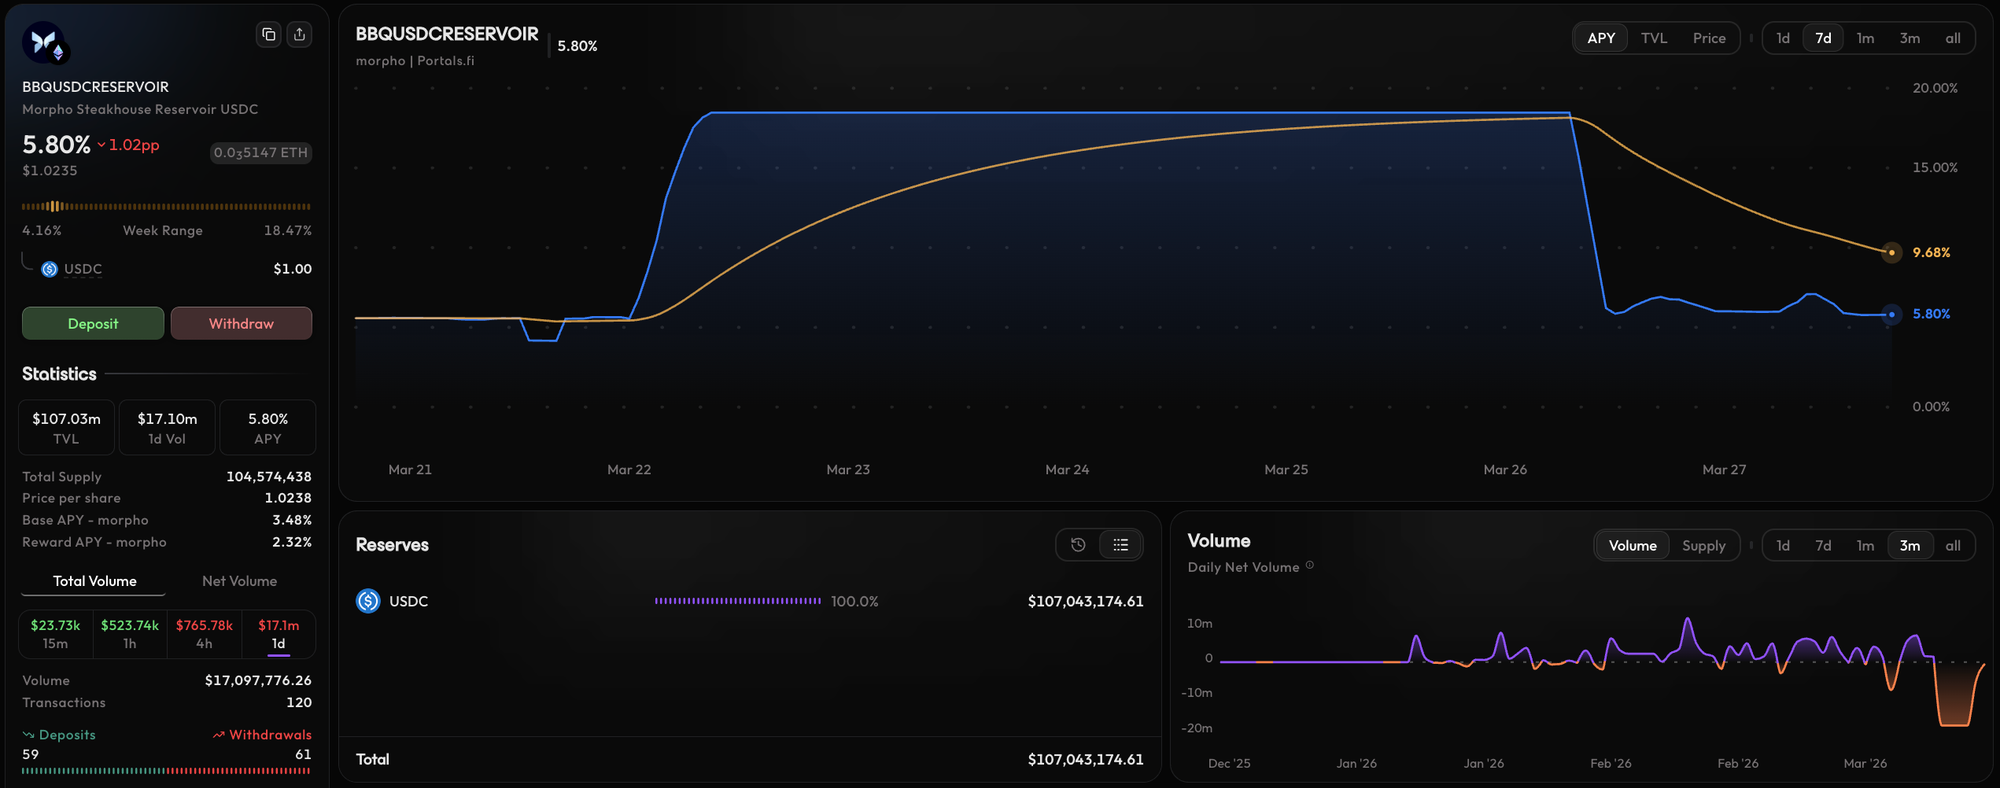2000x788 pixels.
Task: Click the blue 5.80% chart endpoint marker
Action: [x=1891, y=314]
